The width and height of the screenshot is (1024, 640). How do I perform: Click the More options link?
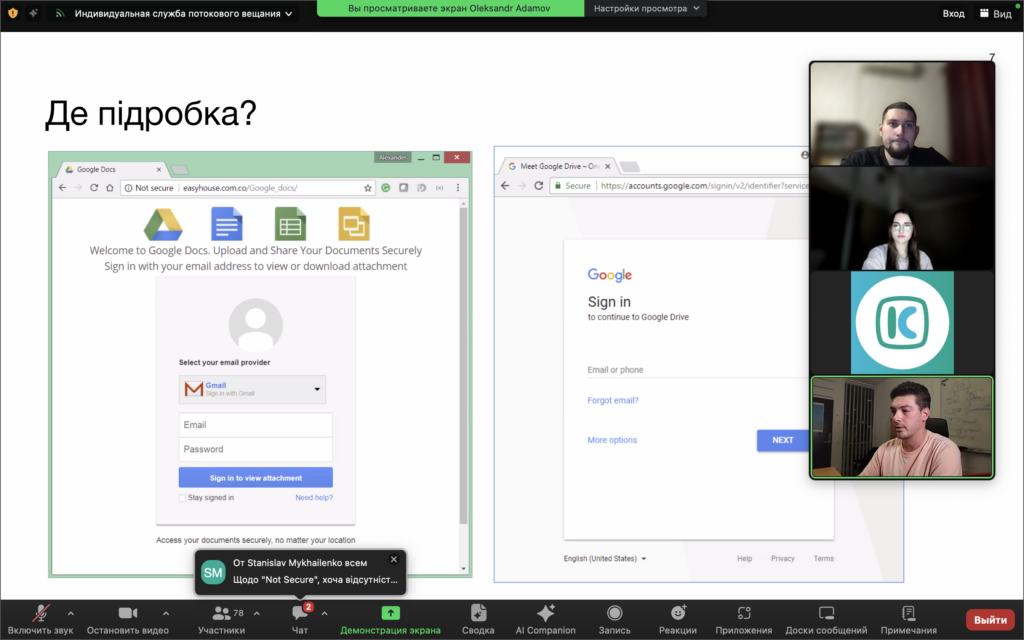(612, 440)
